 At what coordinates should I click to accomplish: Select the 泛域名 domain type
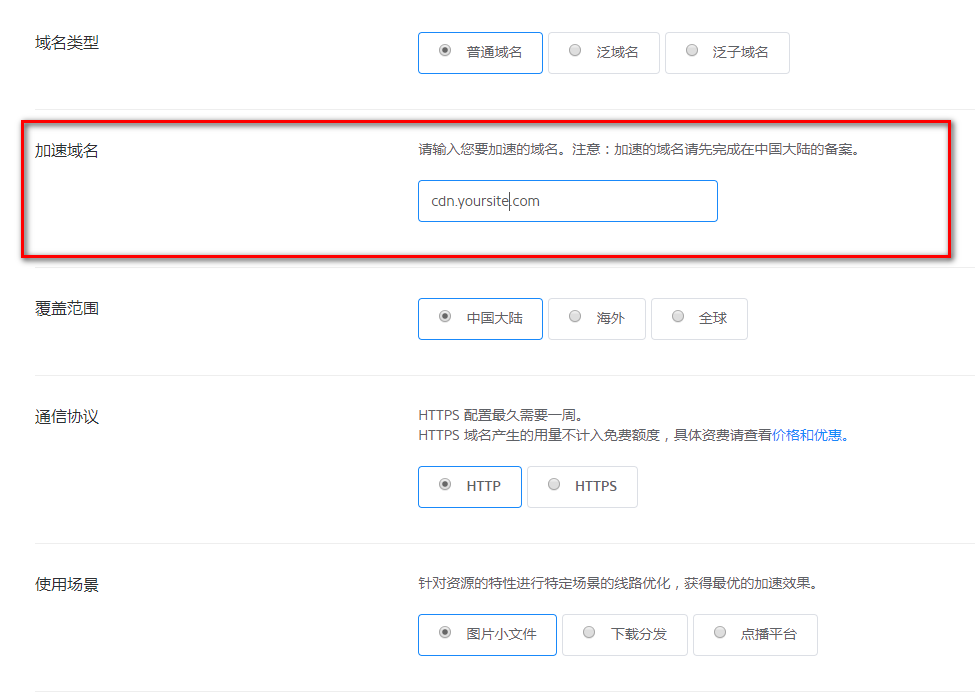coord(603,53)
